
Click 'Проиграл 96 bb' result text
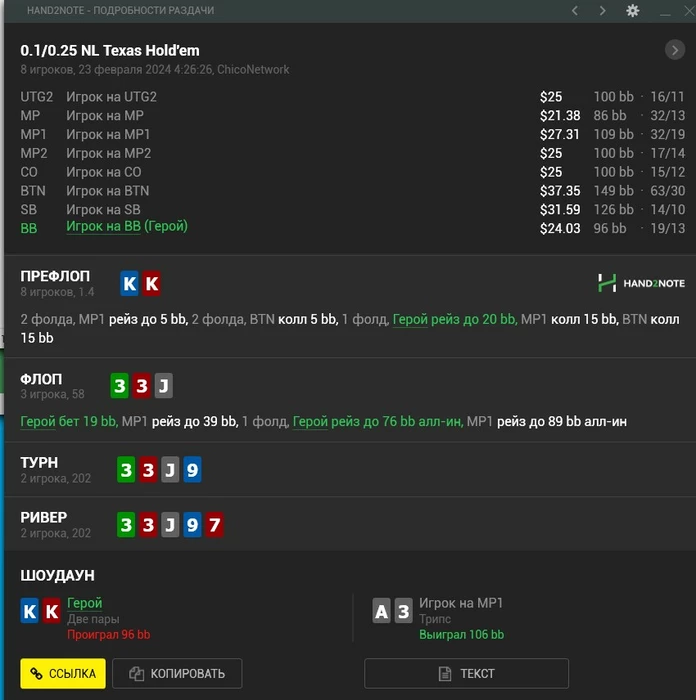pos(108,634)
